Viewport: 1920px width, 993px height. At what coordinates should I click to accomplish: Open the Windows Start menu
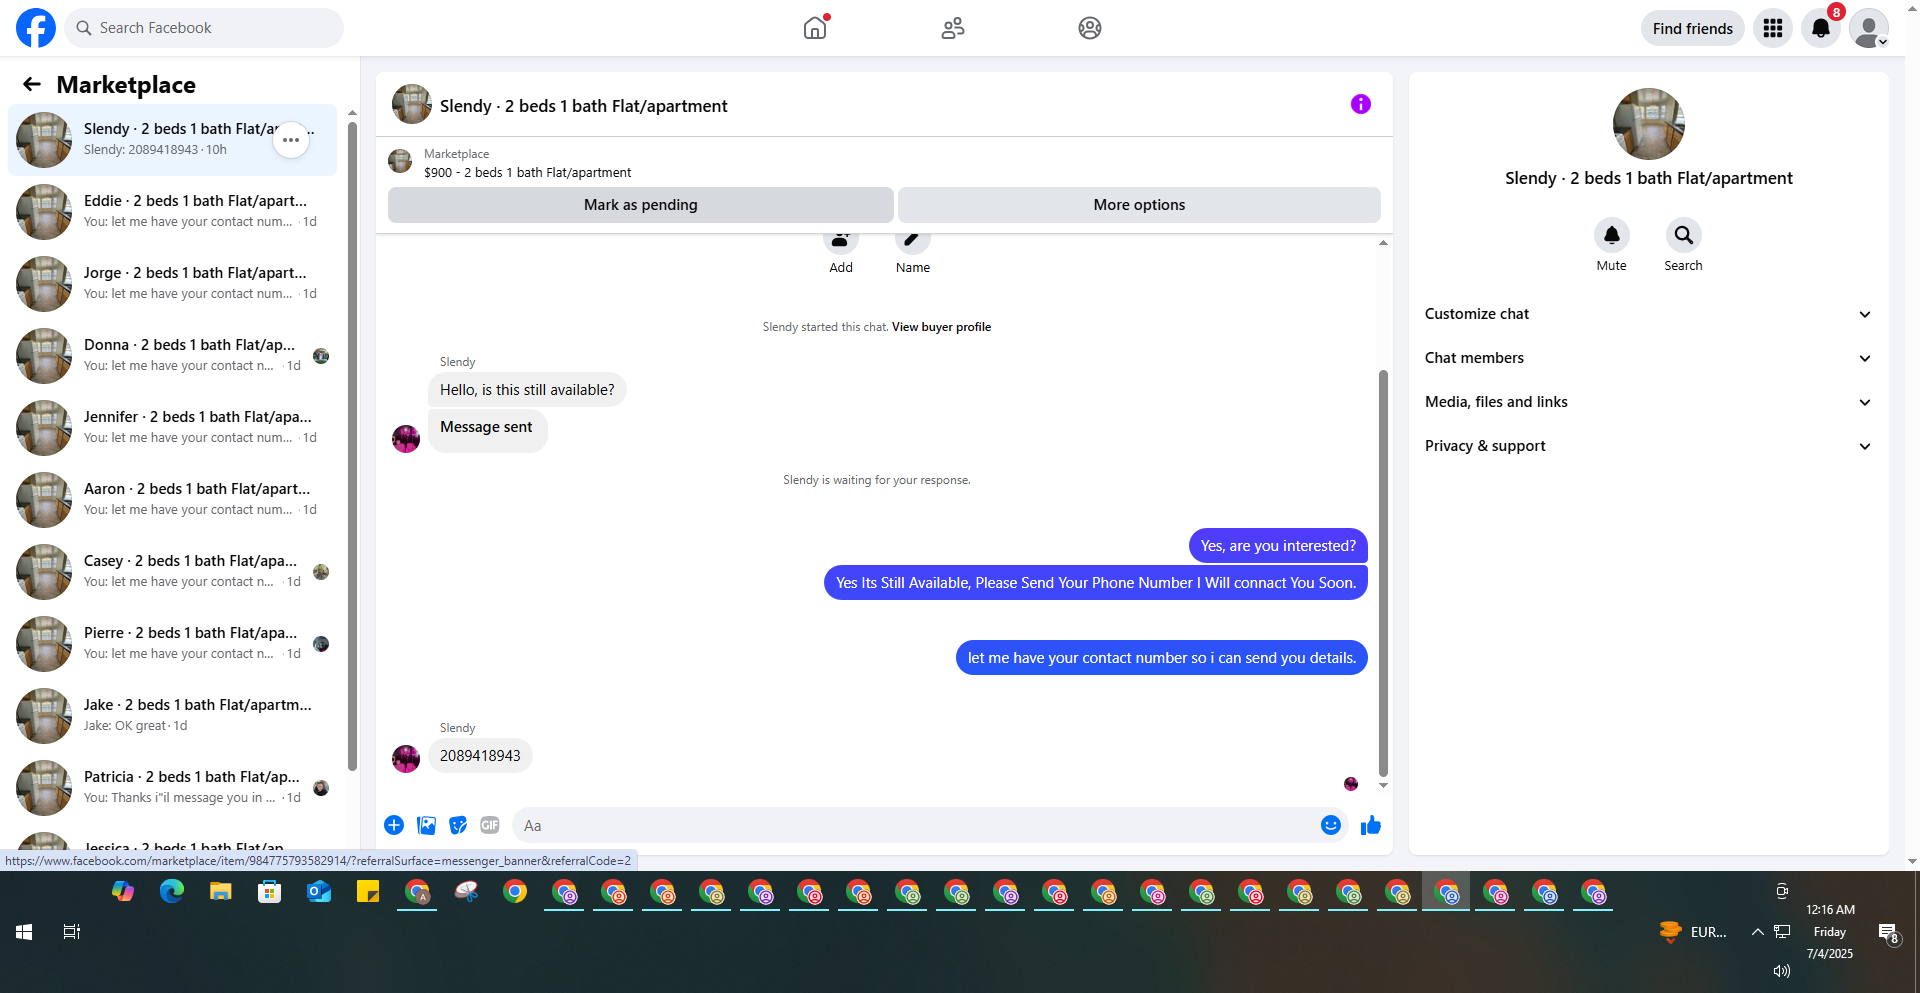click(x=24, y=932)
